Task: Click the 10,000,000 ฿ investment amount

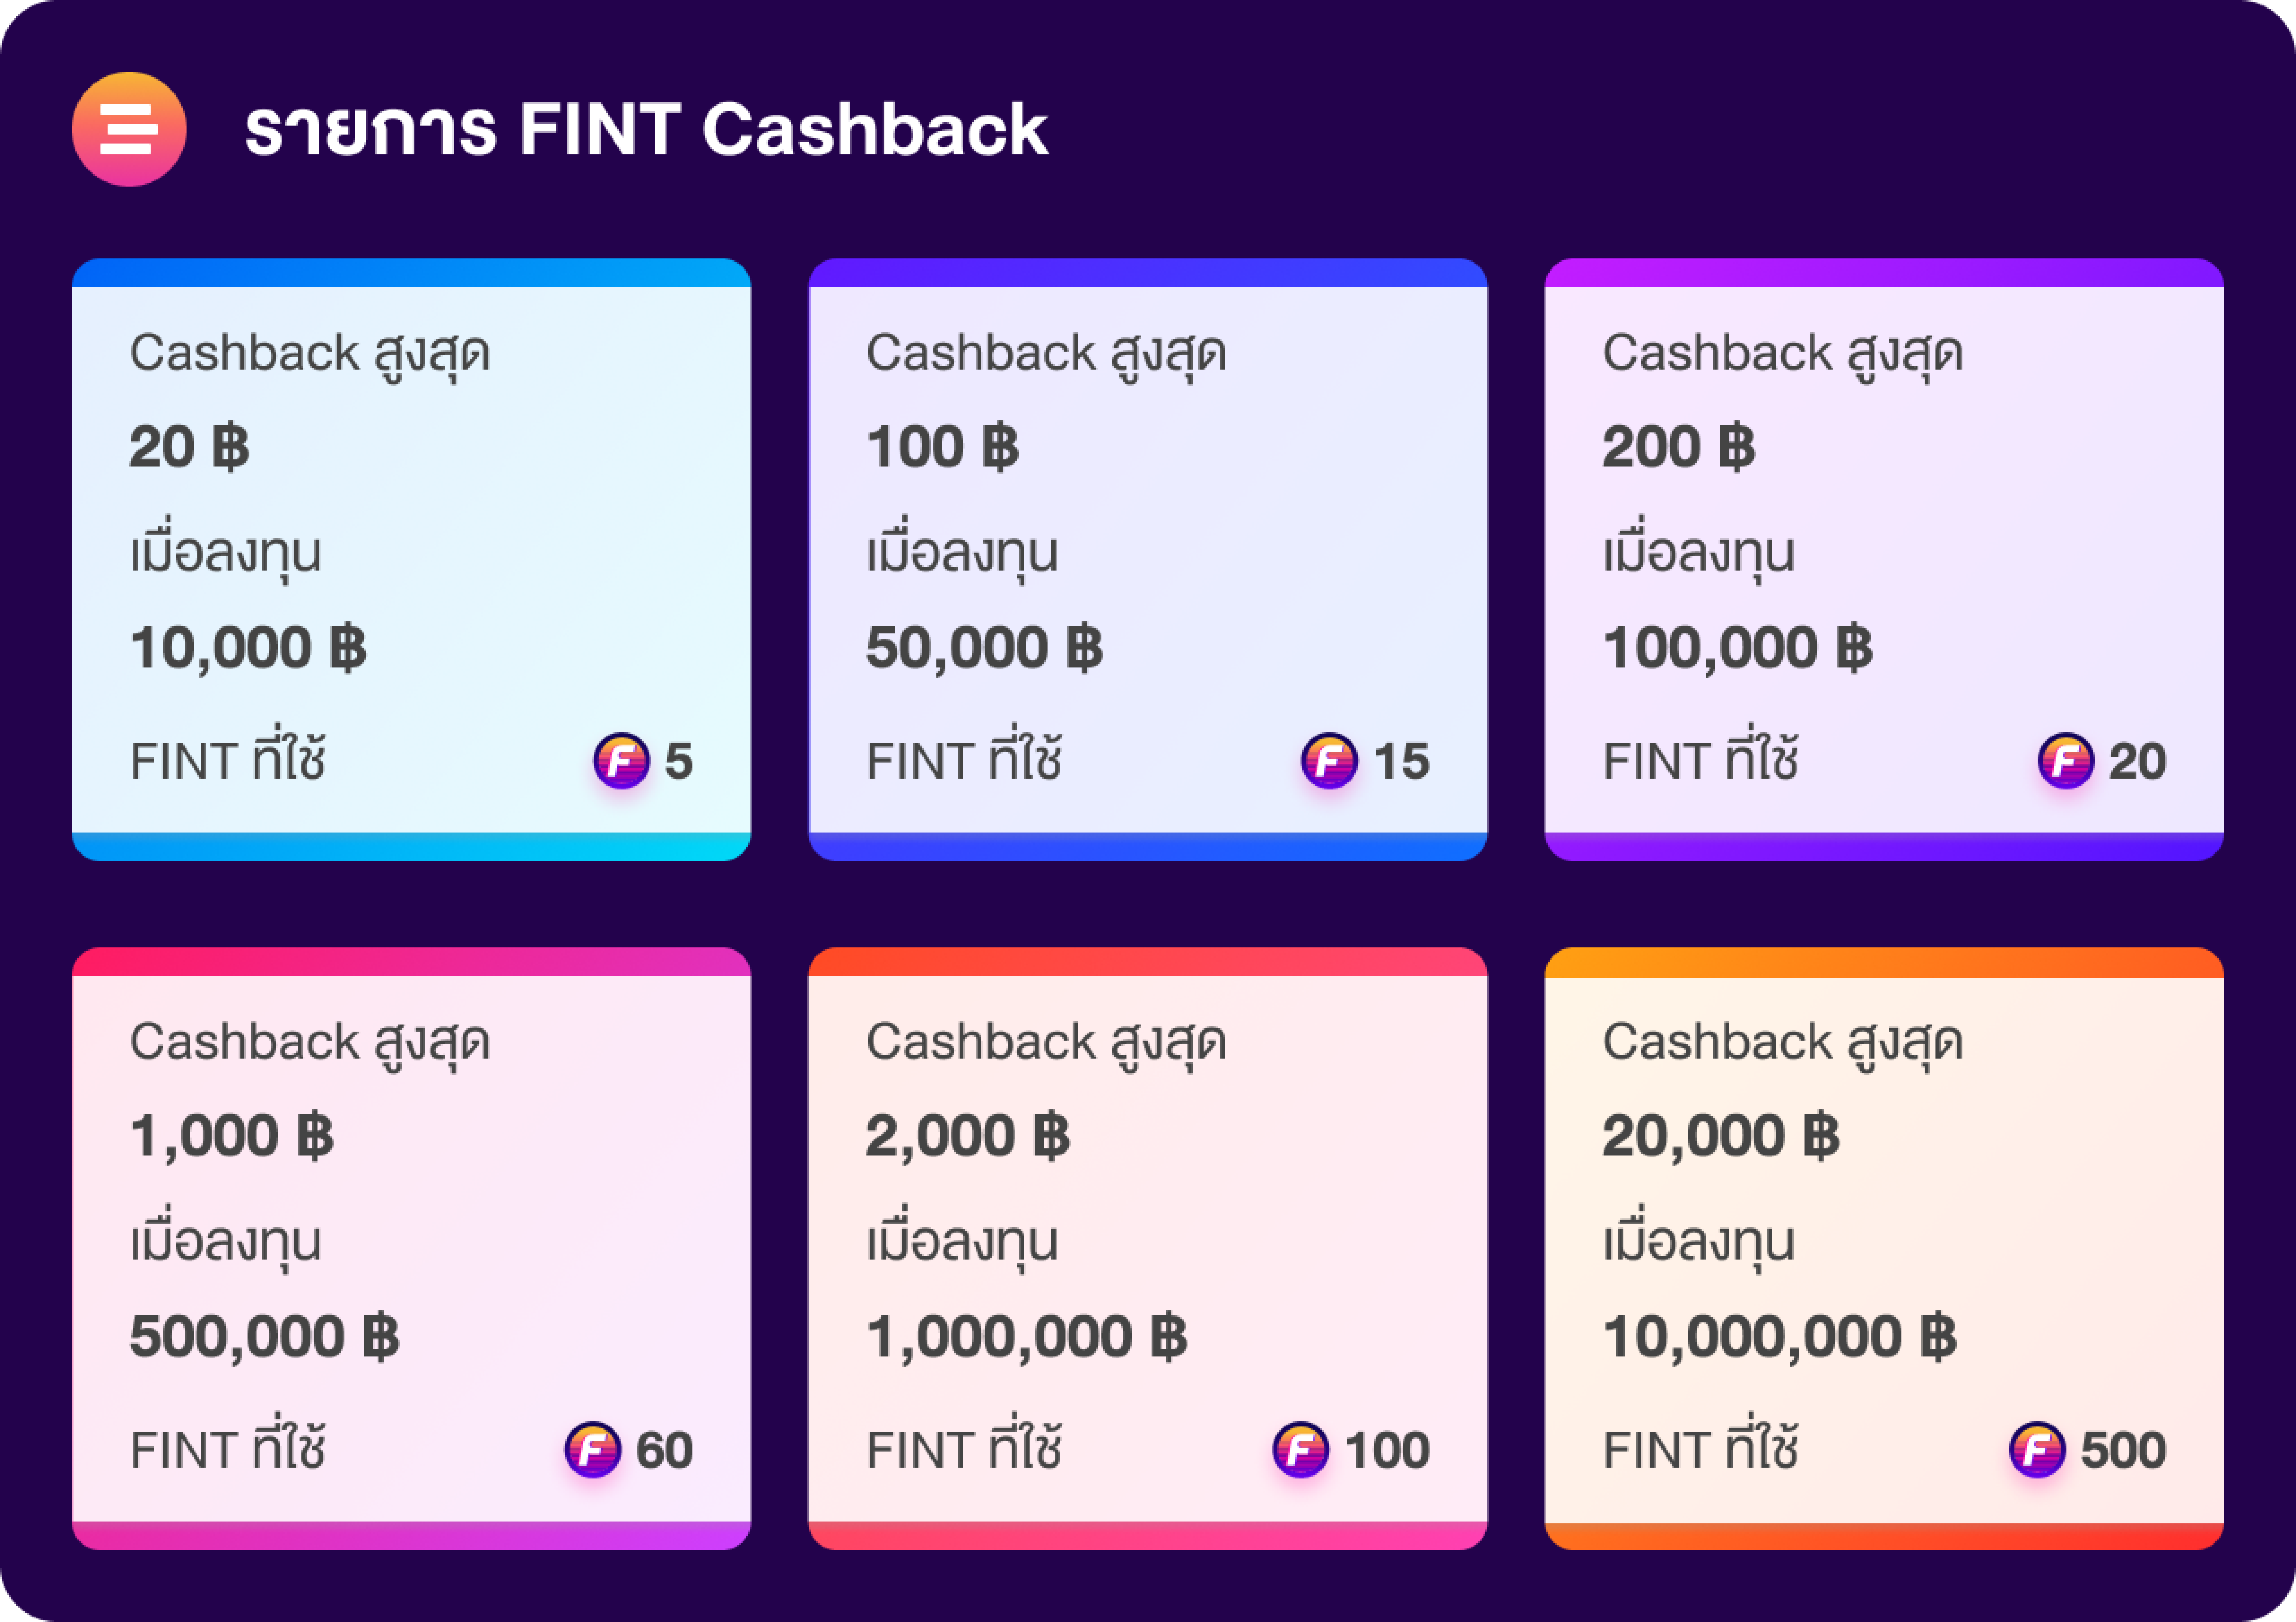Action: (x=1779, y=1337)
